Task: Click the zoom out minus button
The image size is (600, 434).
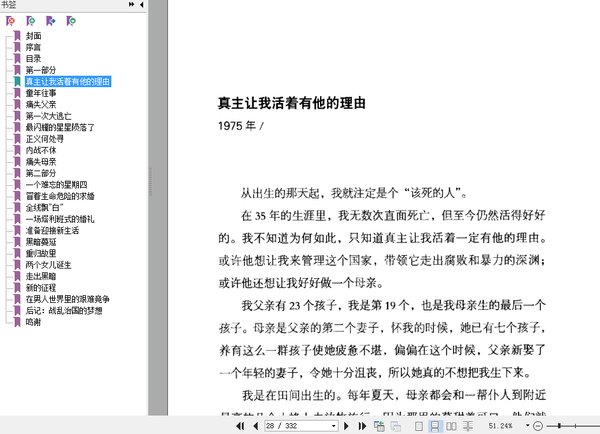Action: (538, 426)
